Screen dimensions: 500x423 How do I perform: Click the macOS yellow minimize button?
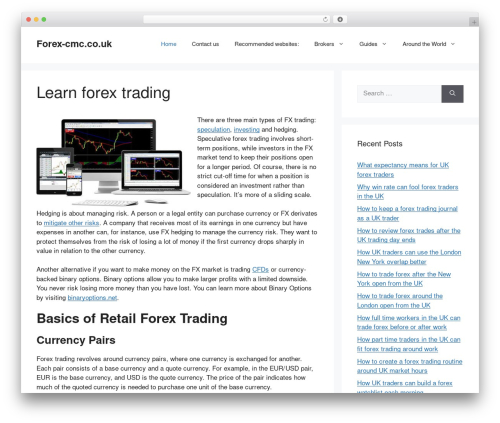pyautogui.click(x=36, y=19)
